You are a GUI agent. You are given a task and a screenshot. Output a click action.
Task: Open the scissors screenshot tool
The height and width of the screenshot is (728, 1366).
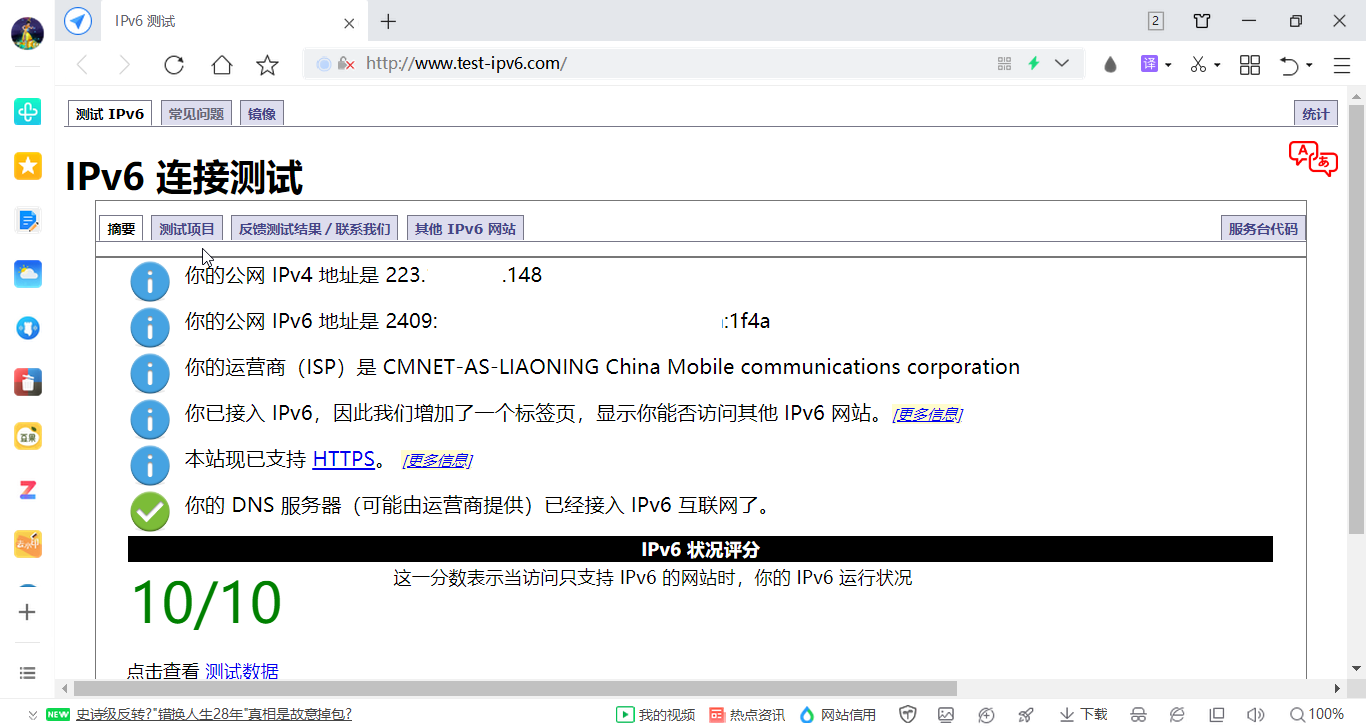pyautogui.click(x=1198, y=65)
